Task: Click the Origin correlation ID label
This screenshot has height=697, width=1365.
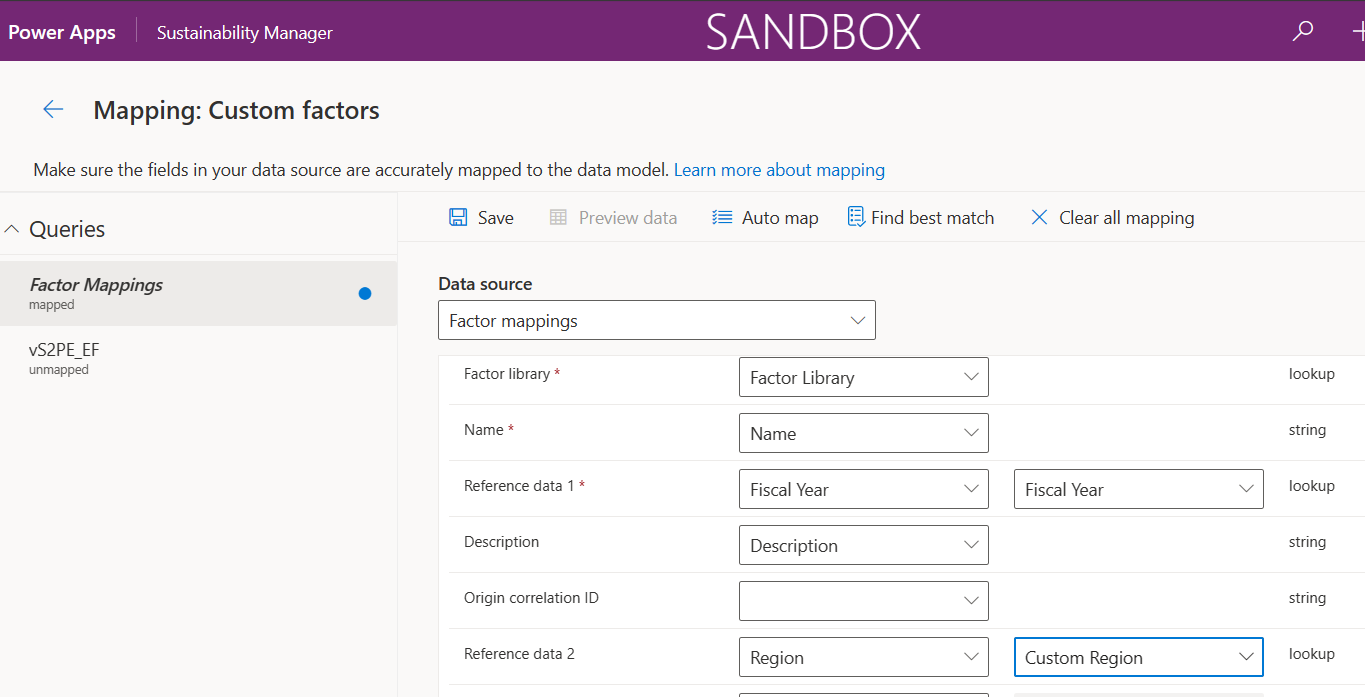Action: (531, 597)
